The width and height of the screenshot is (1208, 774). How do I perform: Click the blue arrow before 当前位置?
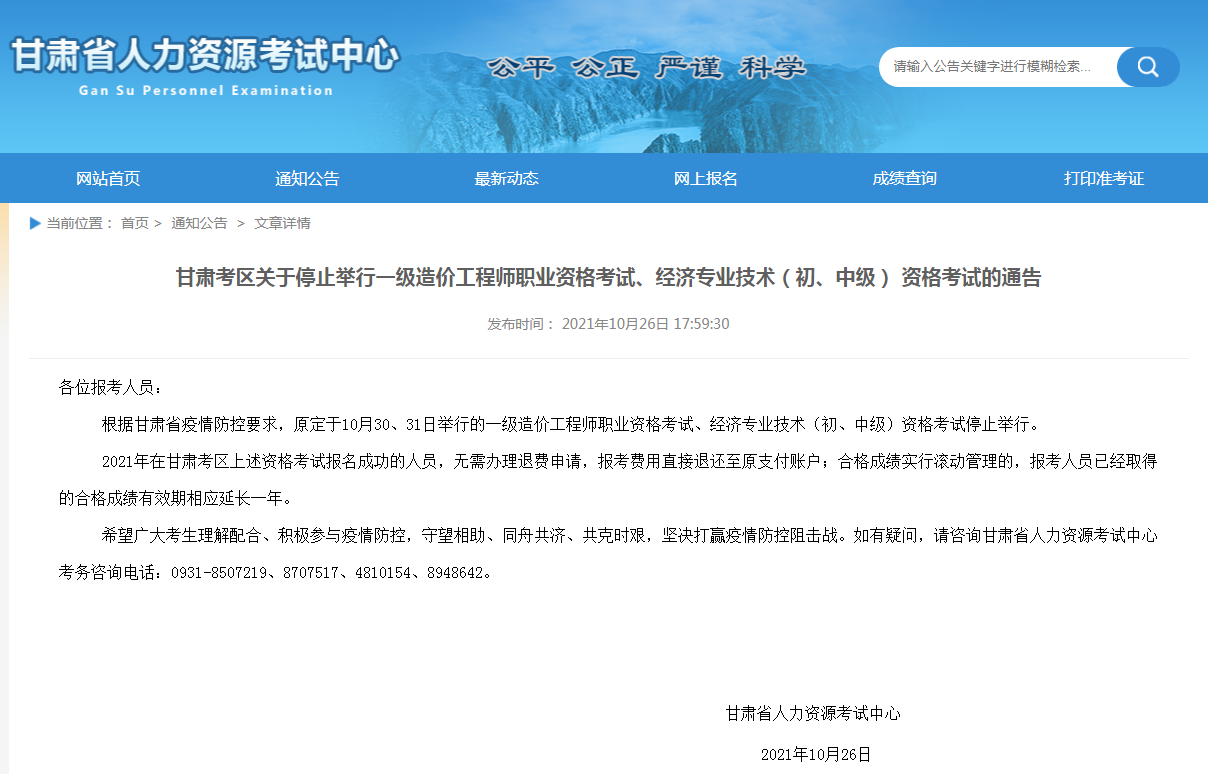[x=35, y=223]
